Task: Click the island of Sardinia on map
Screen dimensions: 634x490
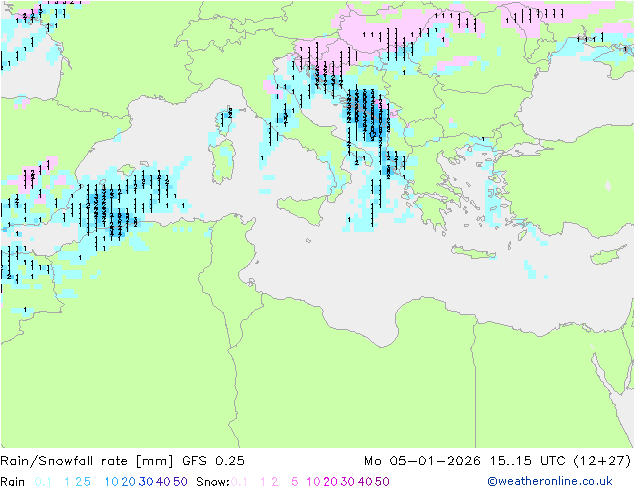Action: 222,162
